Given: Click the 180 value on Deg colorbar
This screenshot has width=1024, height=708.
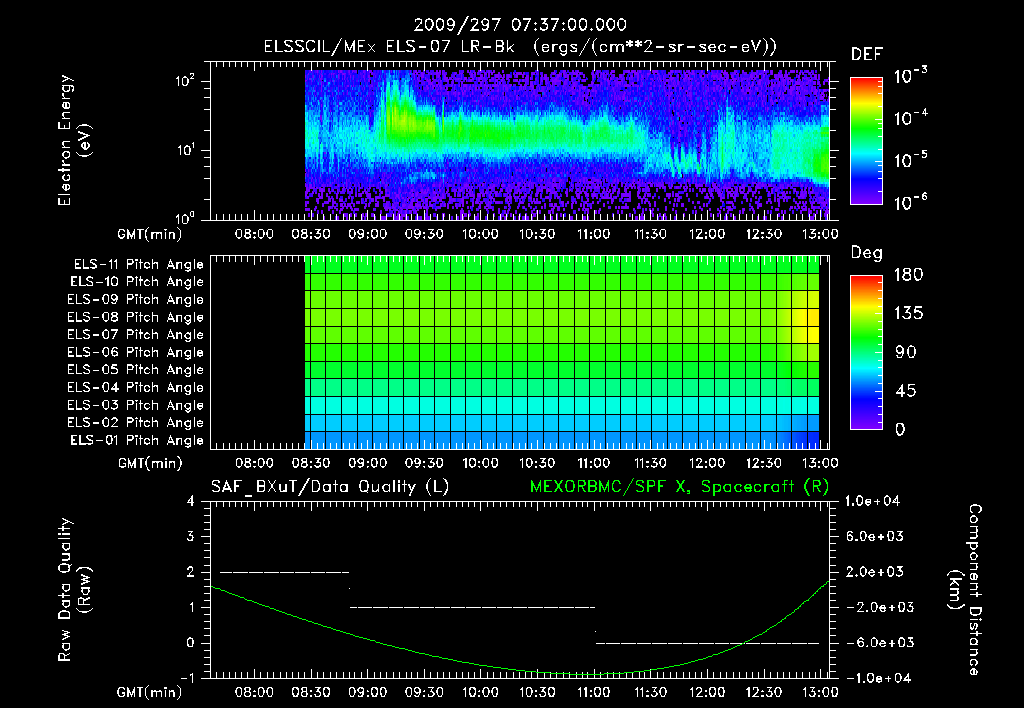Looking at the screenshot, I should coord(908,275).
